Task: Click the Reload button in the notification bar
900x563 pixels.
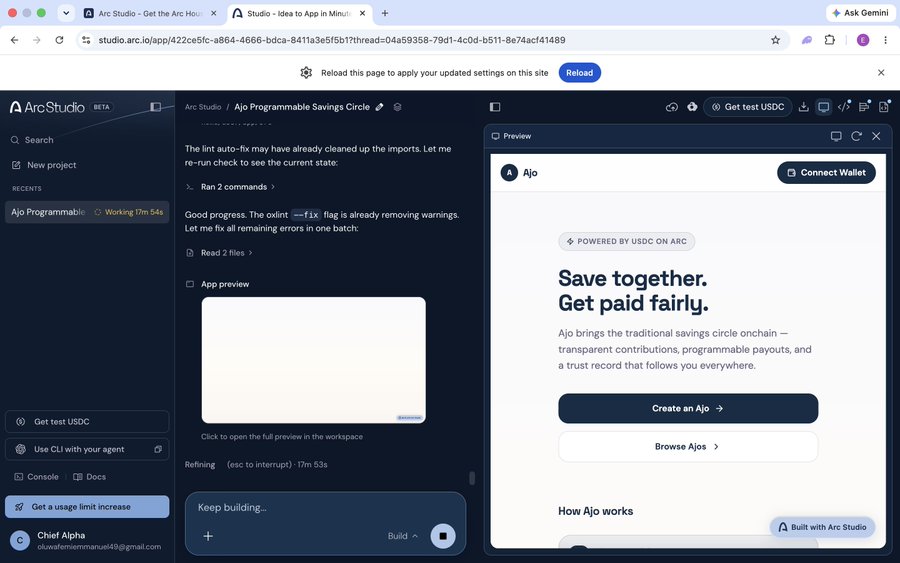Action: tap(579, 73)
